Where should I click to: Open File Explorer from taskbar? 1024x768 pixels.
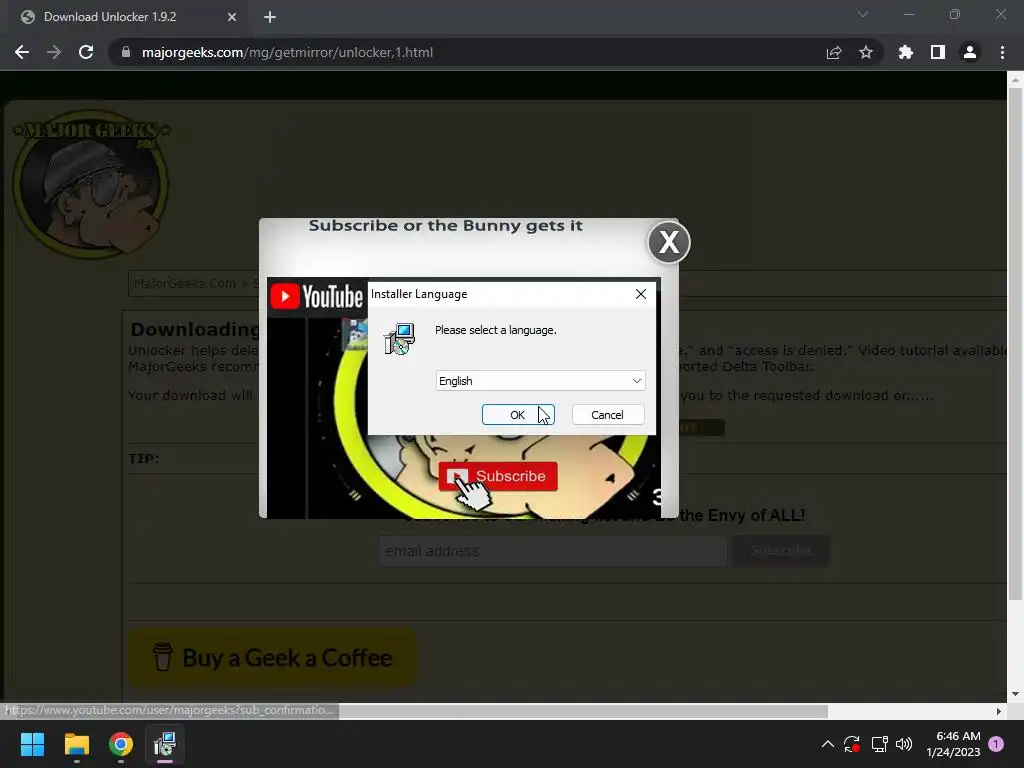point(76,744)
